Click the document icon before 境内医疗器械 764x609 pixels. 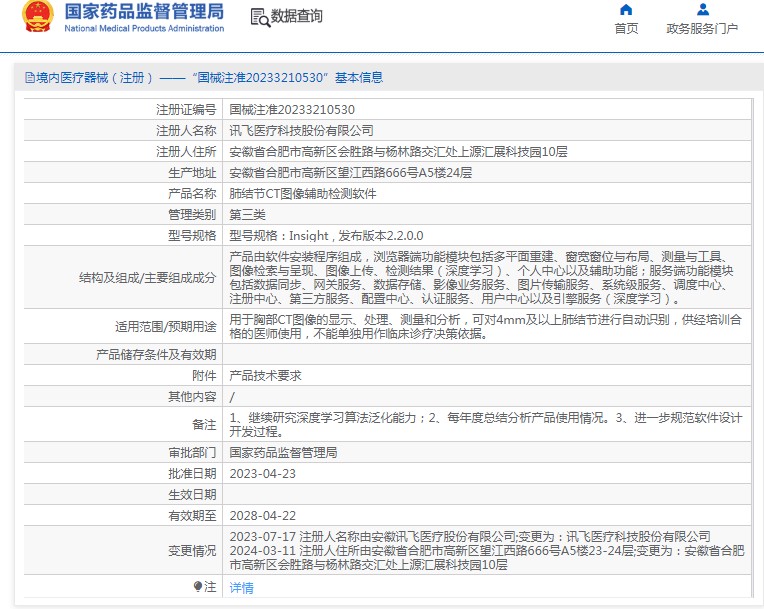click(30, 77)
